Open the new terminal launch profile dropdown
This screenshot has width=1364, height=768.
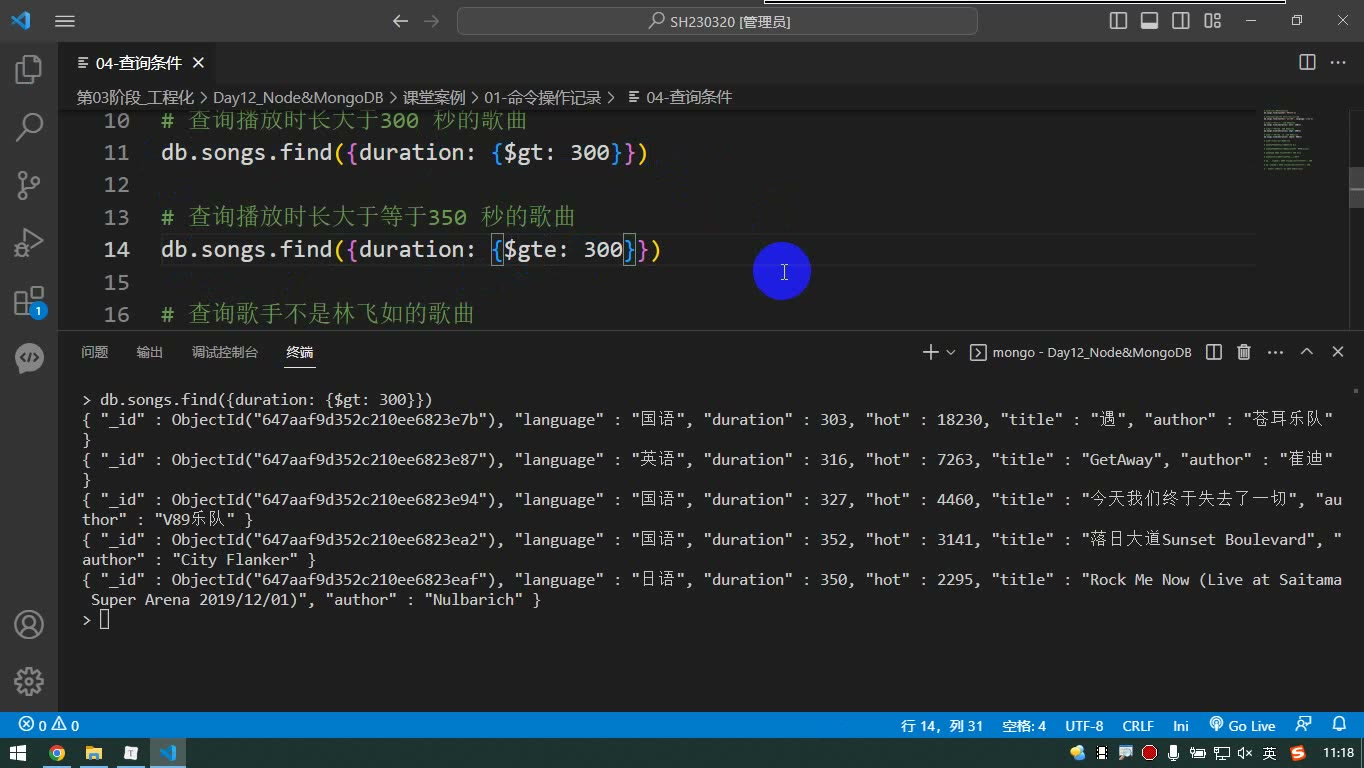(951, 352)
